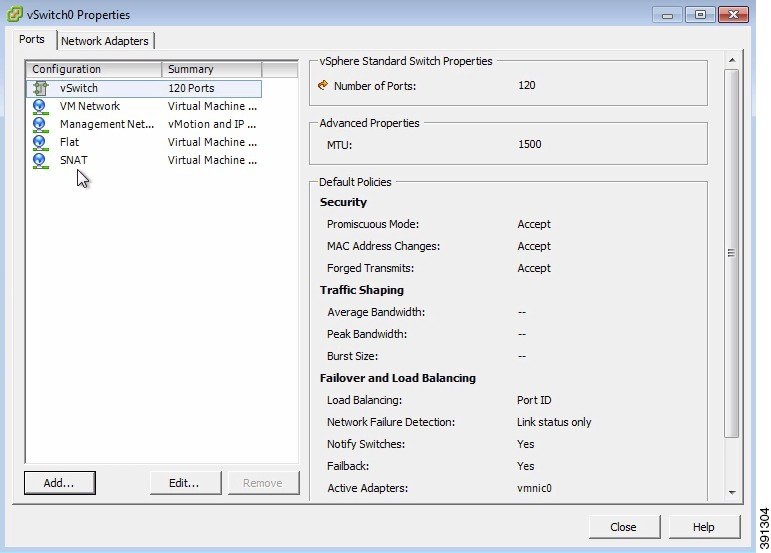This screenshot has width=771, height=553.
Task: Open the Add port dialog
Action: point(59,483)
